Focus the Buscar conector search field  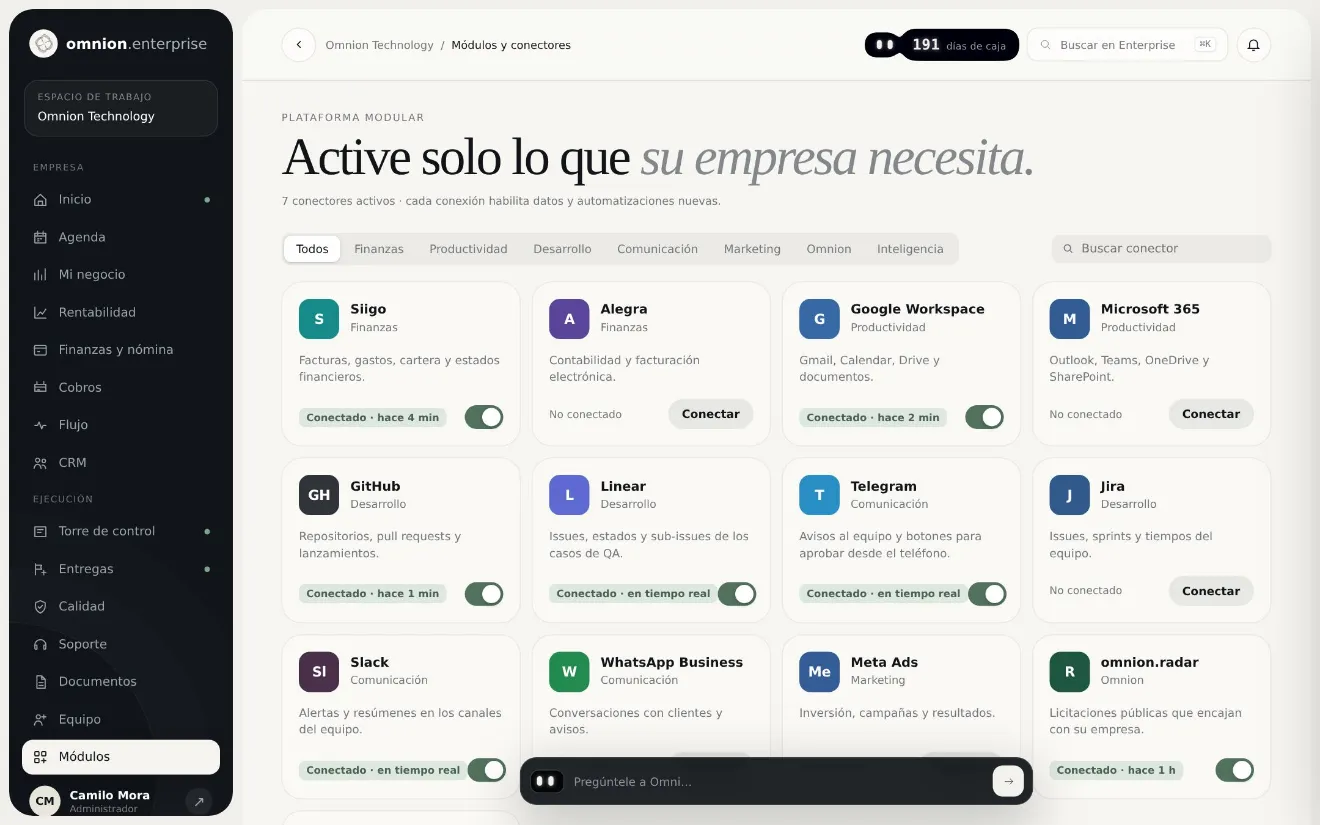pos(1161,249)
